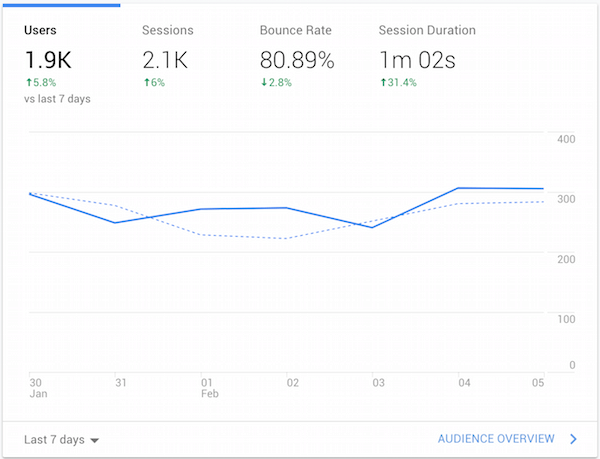The image size is (600, 459).
Task: Open the AUDIENCE OVERVIEW report link
Action: pyautogui.click(x=496, y=439)
